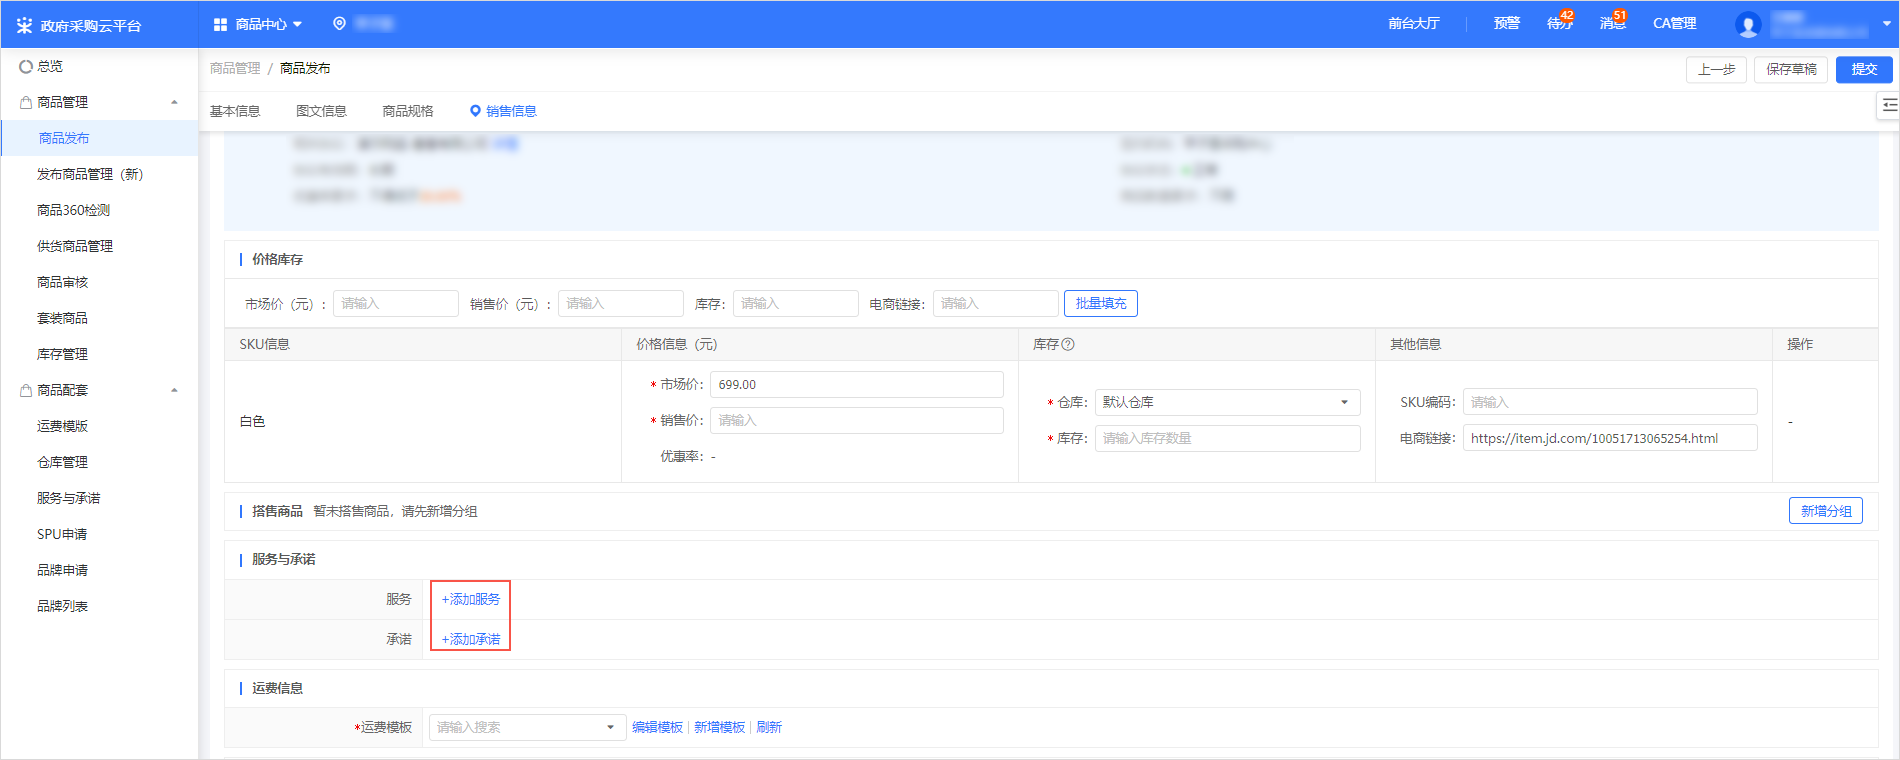
Task: Click the 上一步 previous step button
Action: pyautogui.click(x=1716, y=69)
